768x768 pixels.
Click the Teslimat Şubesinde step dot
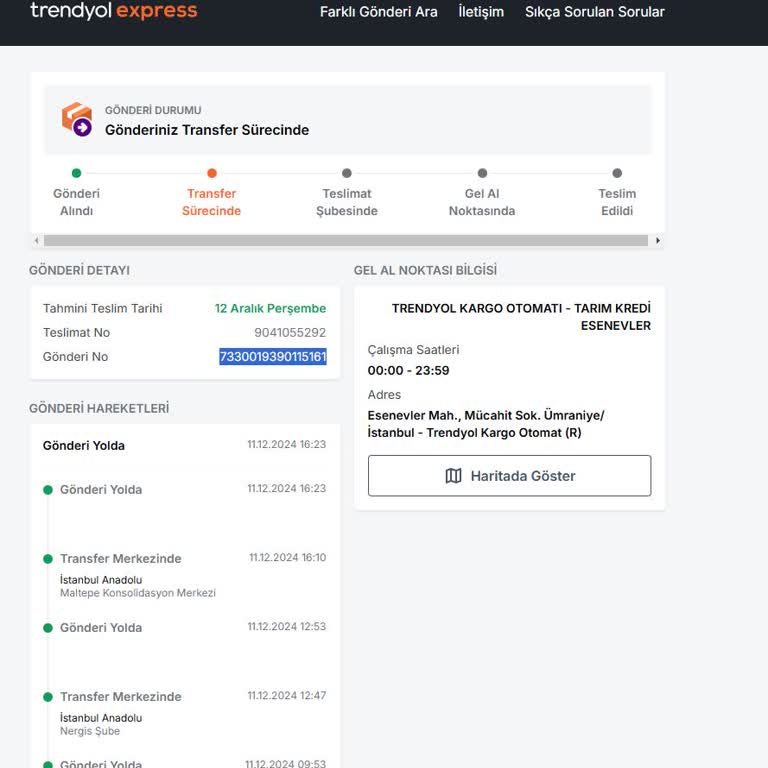[x=347, y=173]
